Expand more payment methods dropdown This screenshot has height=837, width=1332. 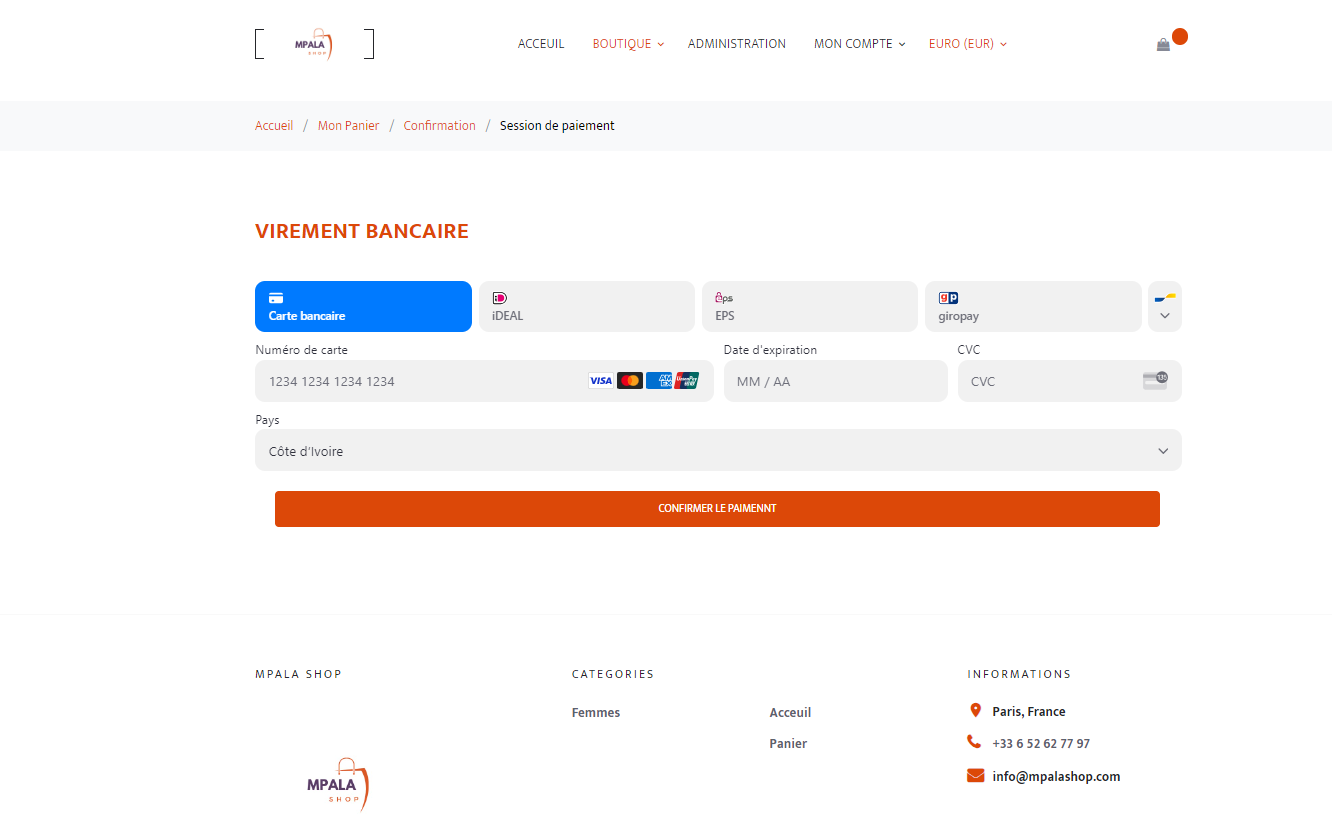[x=1164, y=307]
